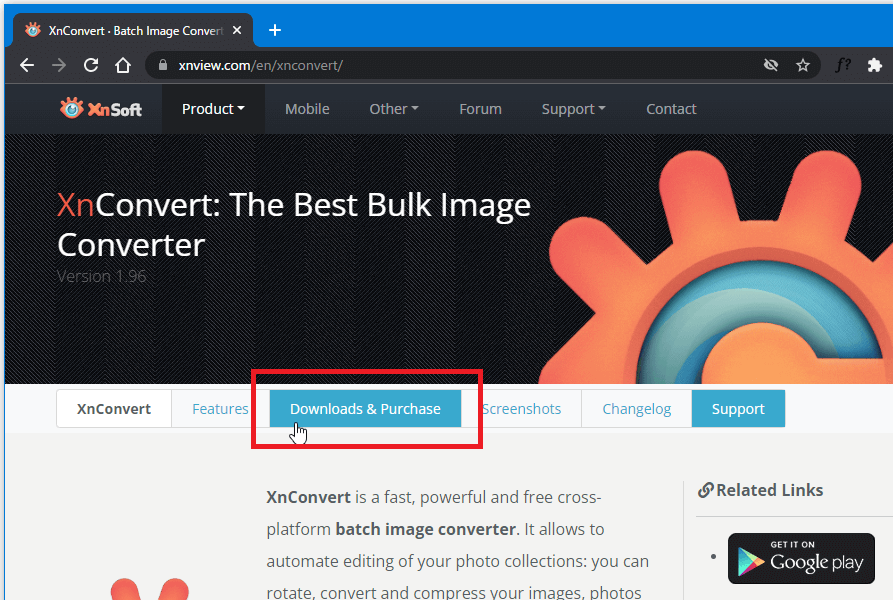Open a new browser tab
The width and height of the screenshot is (893, 600).
[x=275, y=30]
